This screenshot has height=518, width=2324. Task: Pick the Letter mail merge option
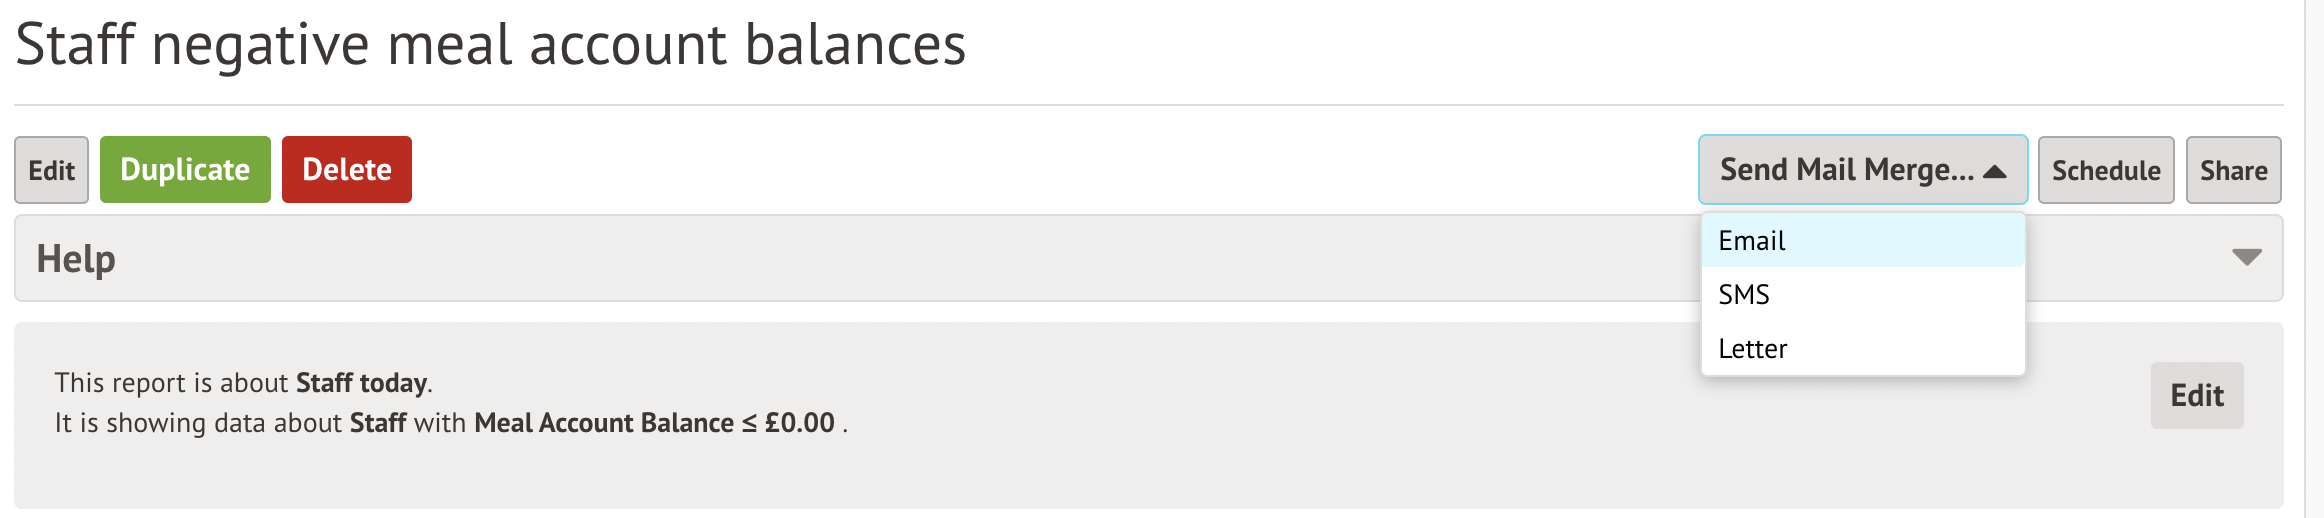pyautogui.click(x=1752, y=349)
